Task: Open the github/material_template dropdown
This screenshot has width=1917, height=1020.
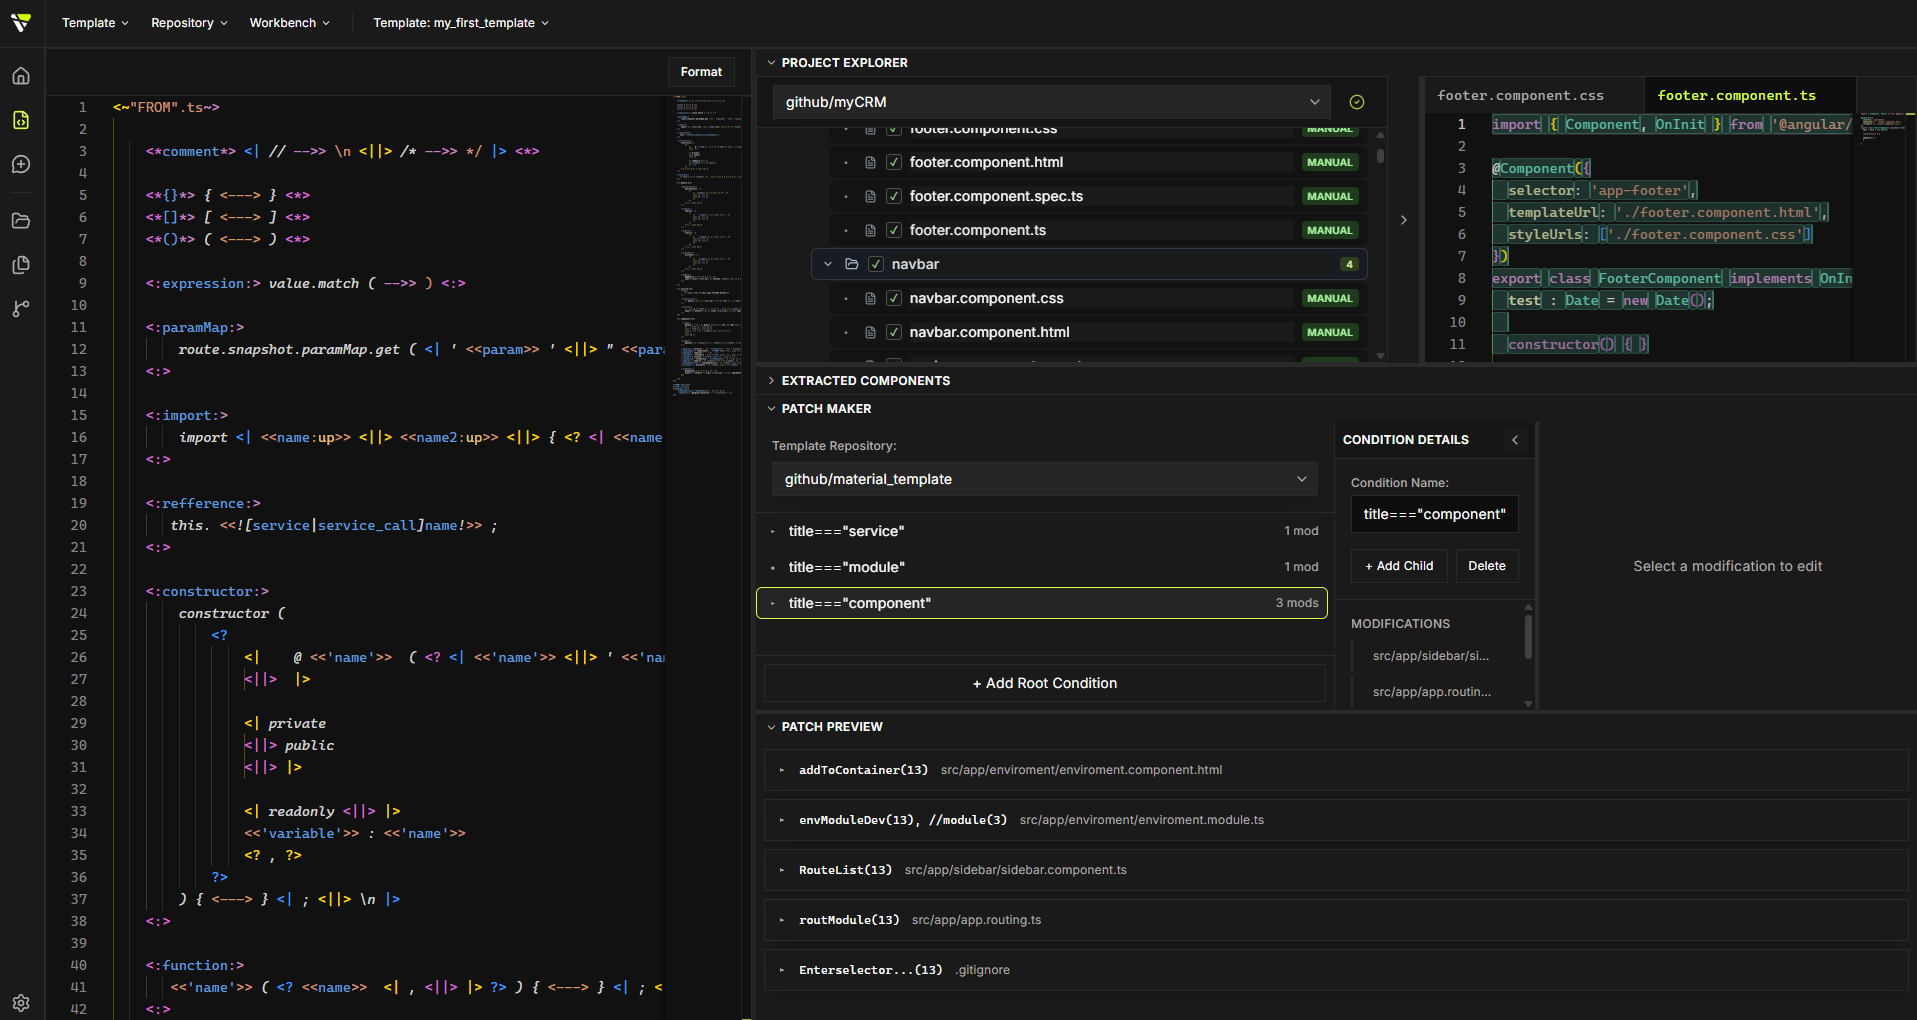Action: point(1044,479)
